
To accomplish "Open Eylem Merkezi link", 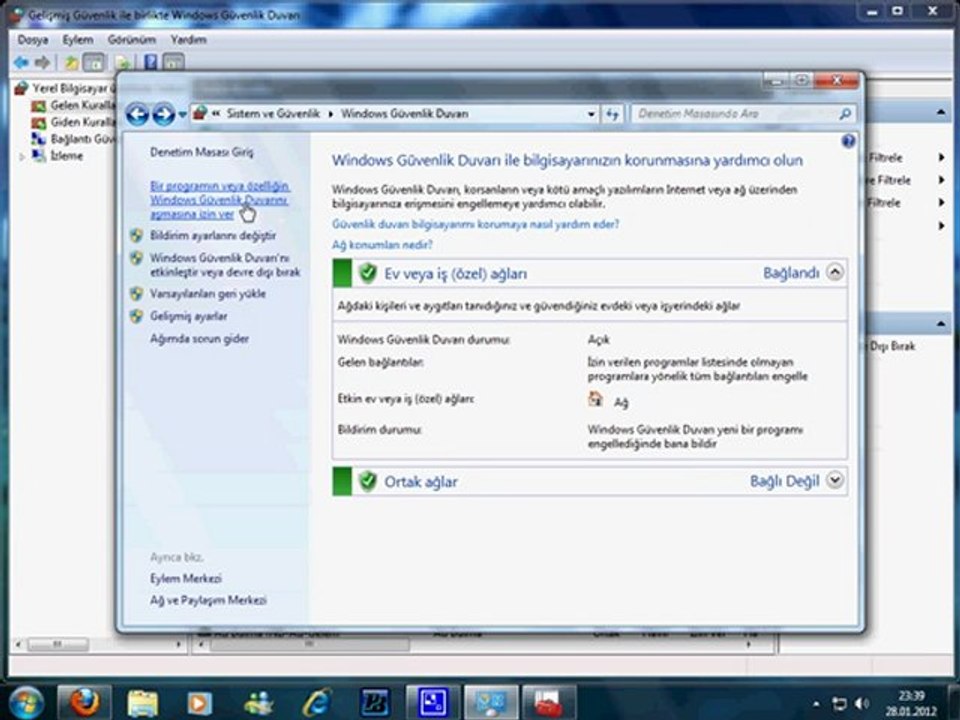I will click(186, 579).
